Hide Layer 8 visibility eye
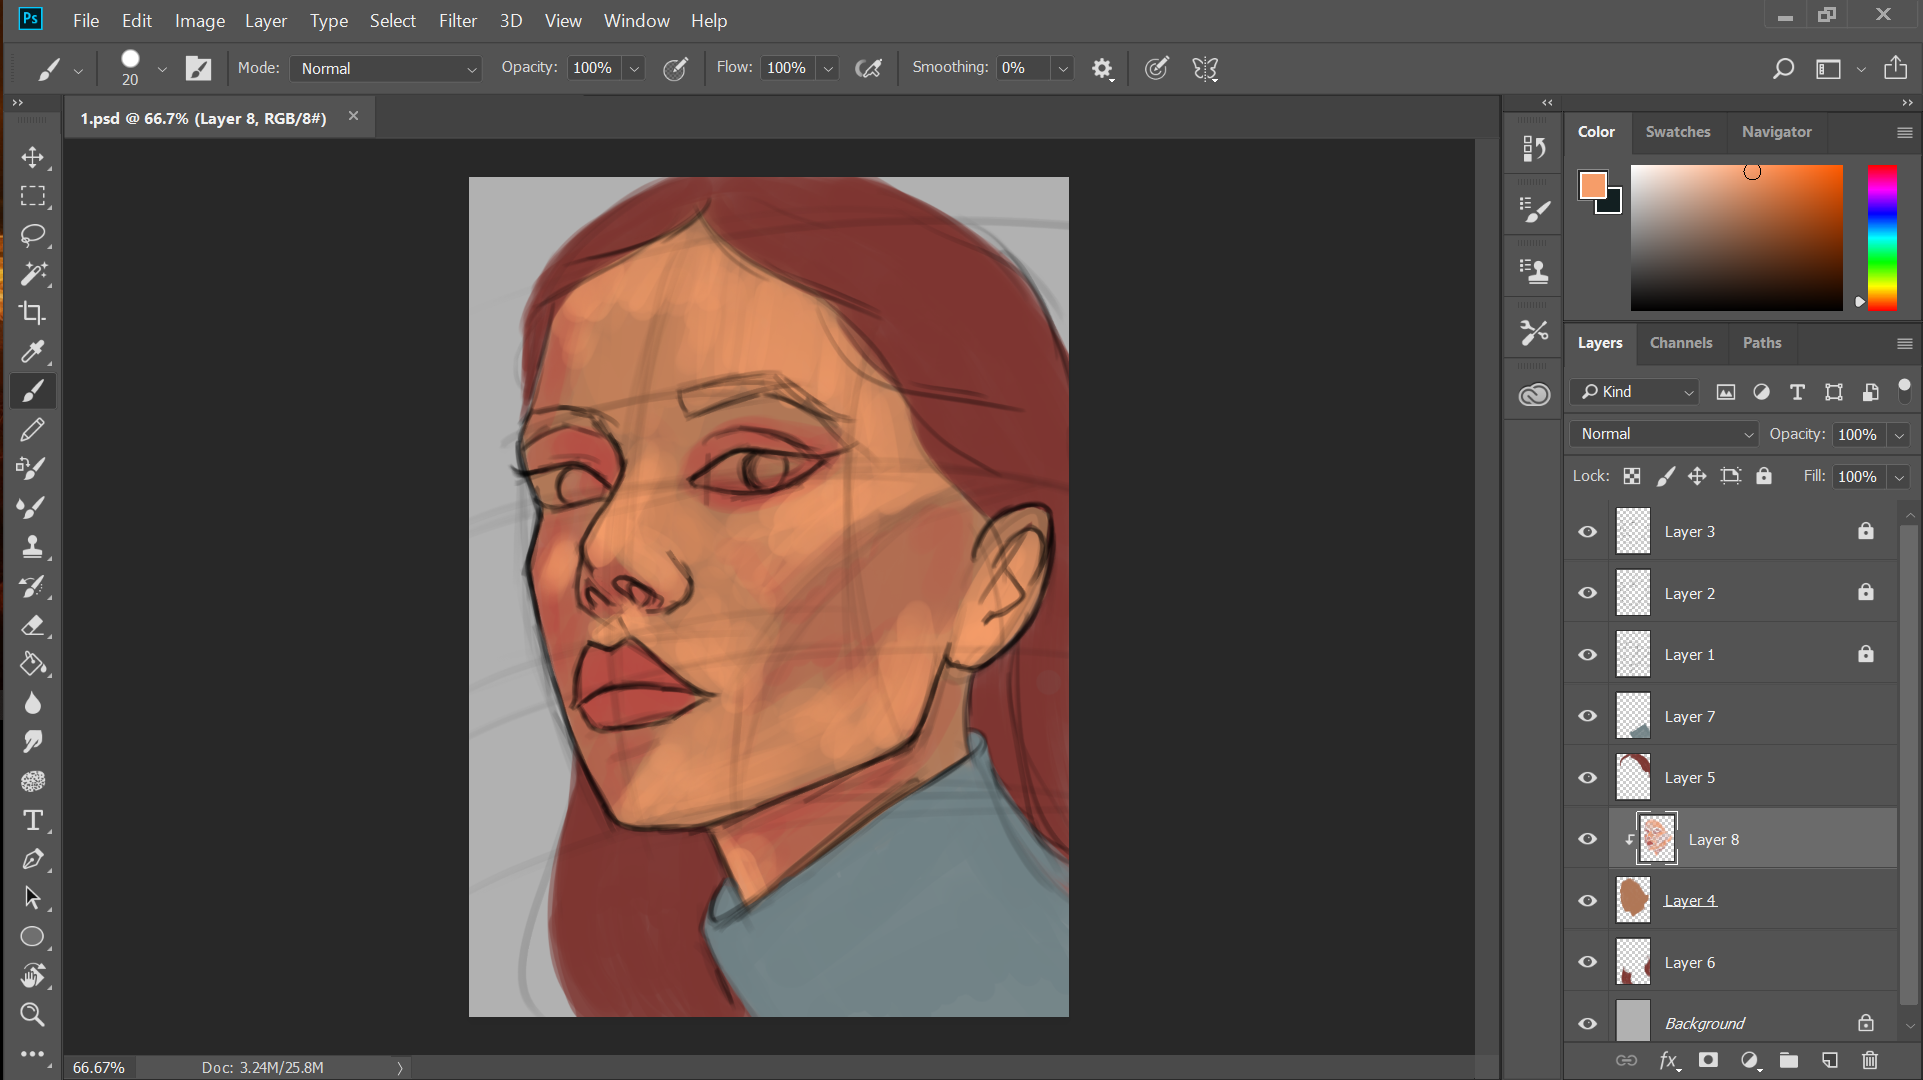This screenshot has height=1080, width=1923. (x=1587, y=839)
